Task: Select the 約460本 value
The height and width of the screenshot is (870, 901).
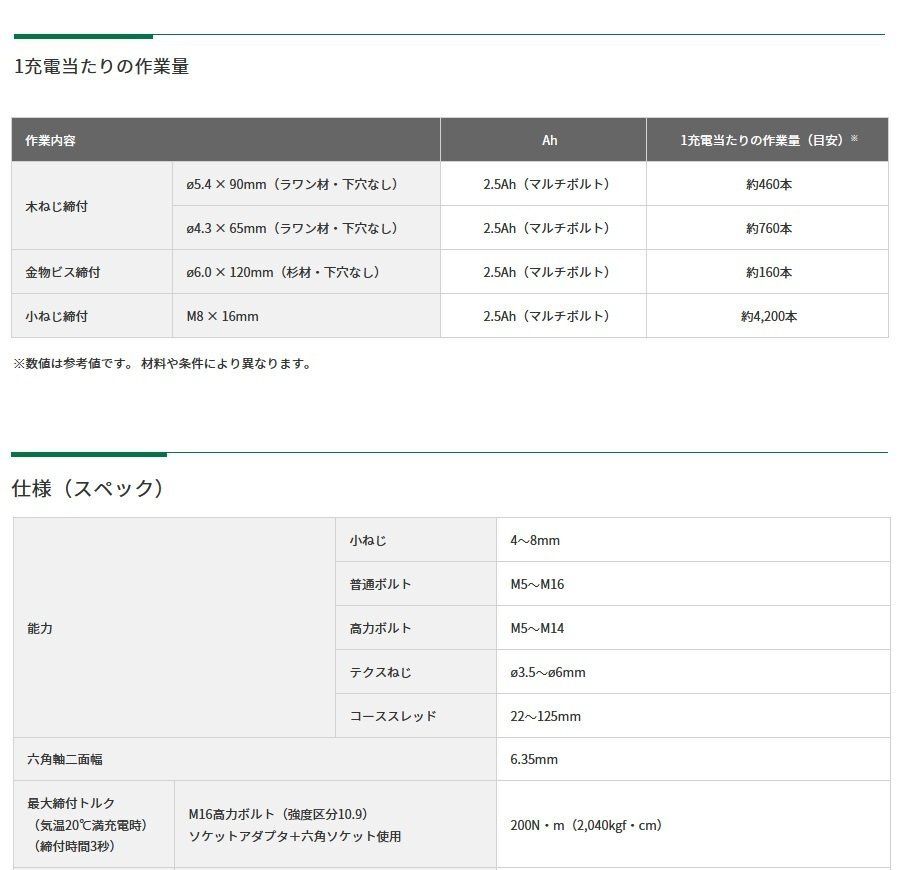Action: pos(769,184)
